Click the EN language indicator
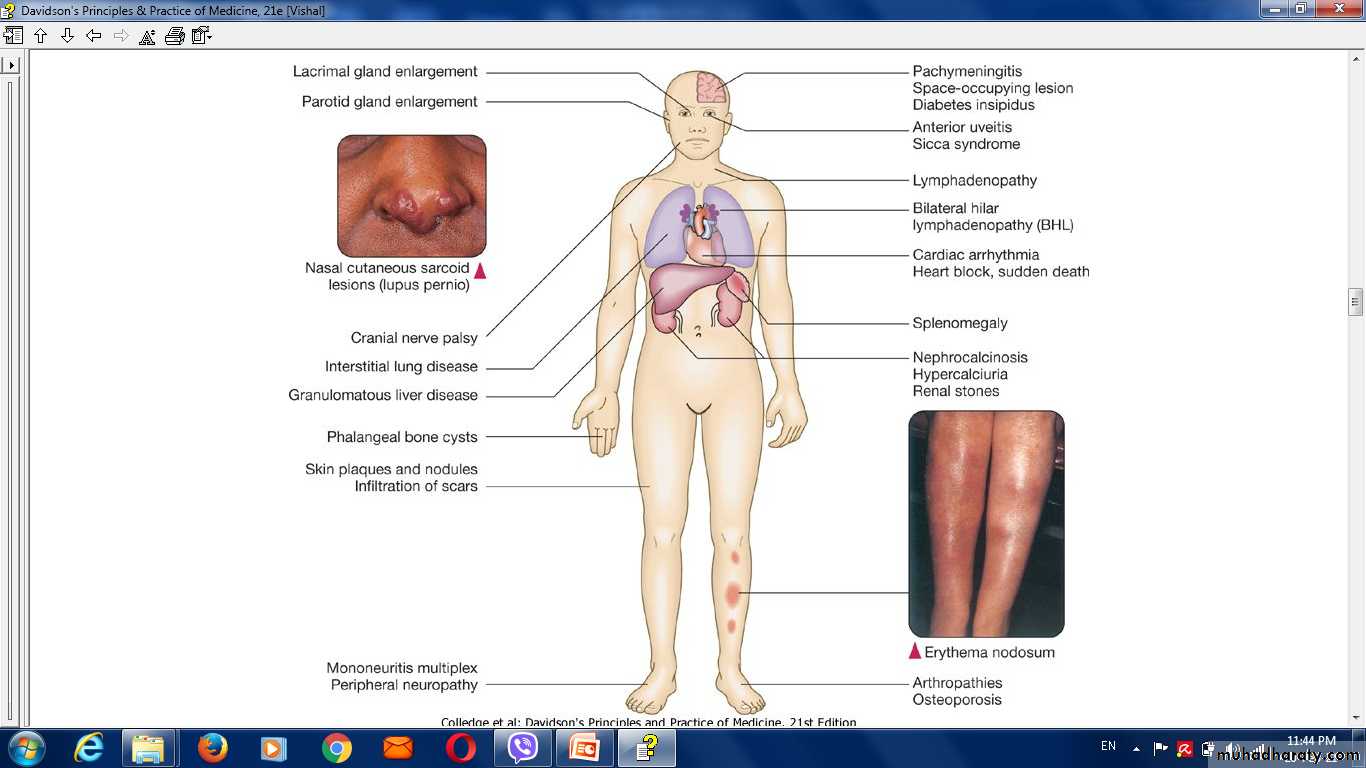Viewport: 1366px width, 768px height. pos(1108,746)
